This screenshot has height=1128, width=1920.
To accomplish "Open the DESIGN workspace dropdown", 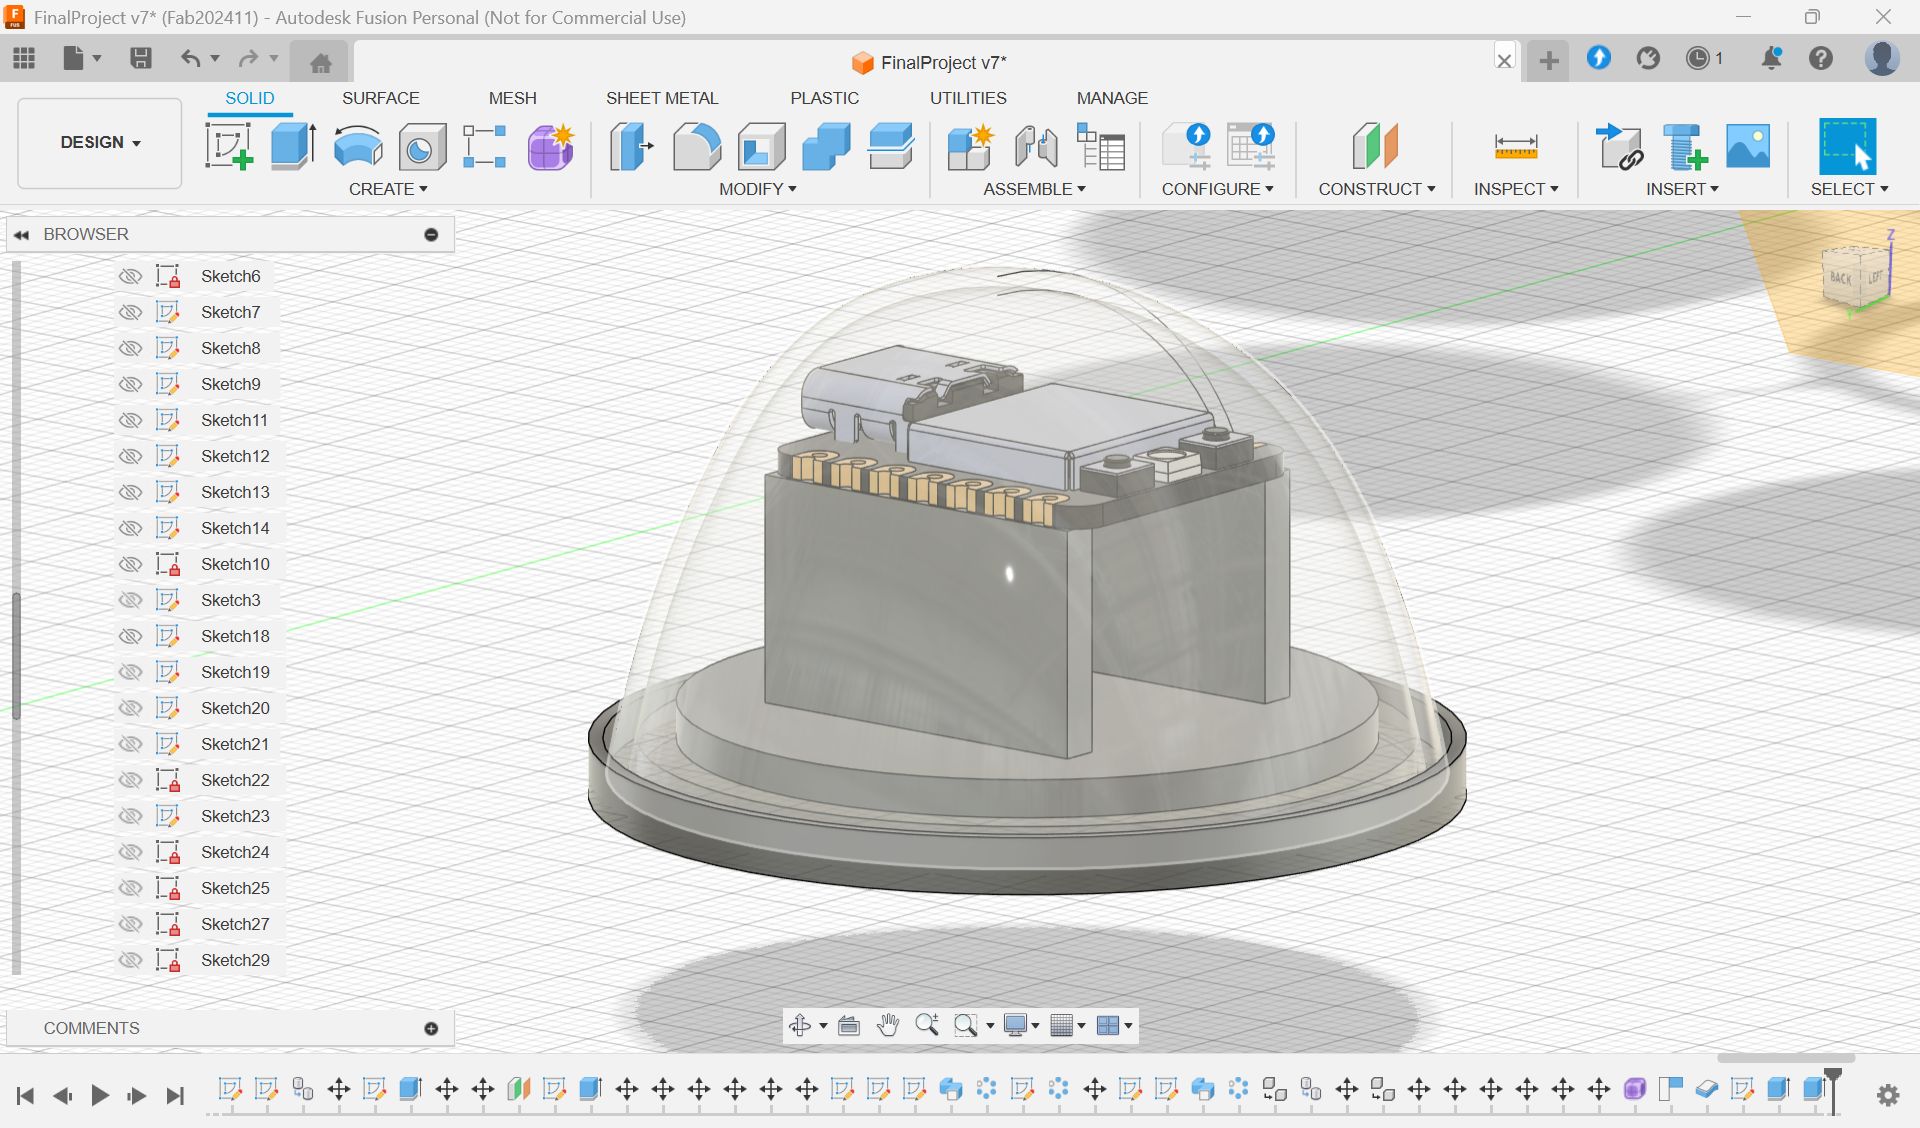I will (100, 142).
